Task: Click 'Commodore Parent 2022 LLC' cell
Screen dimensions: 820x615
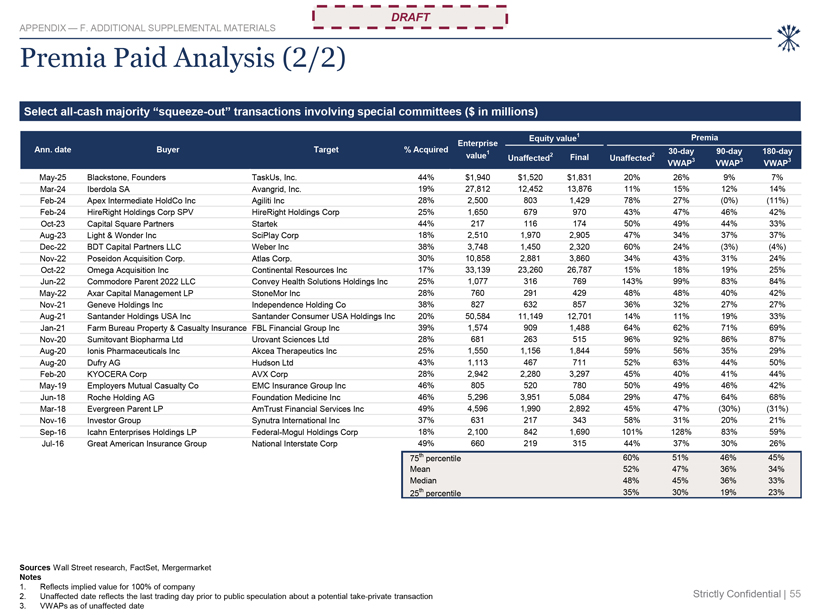Action: coord(141,281)
